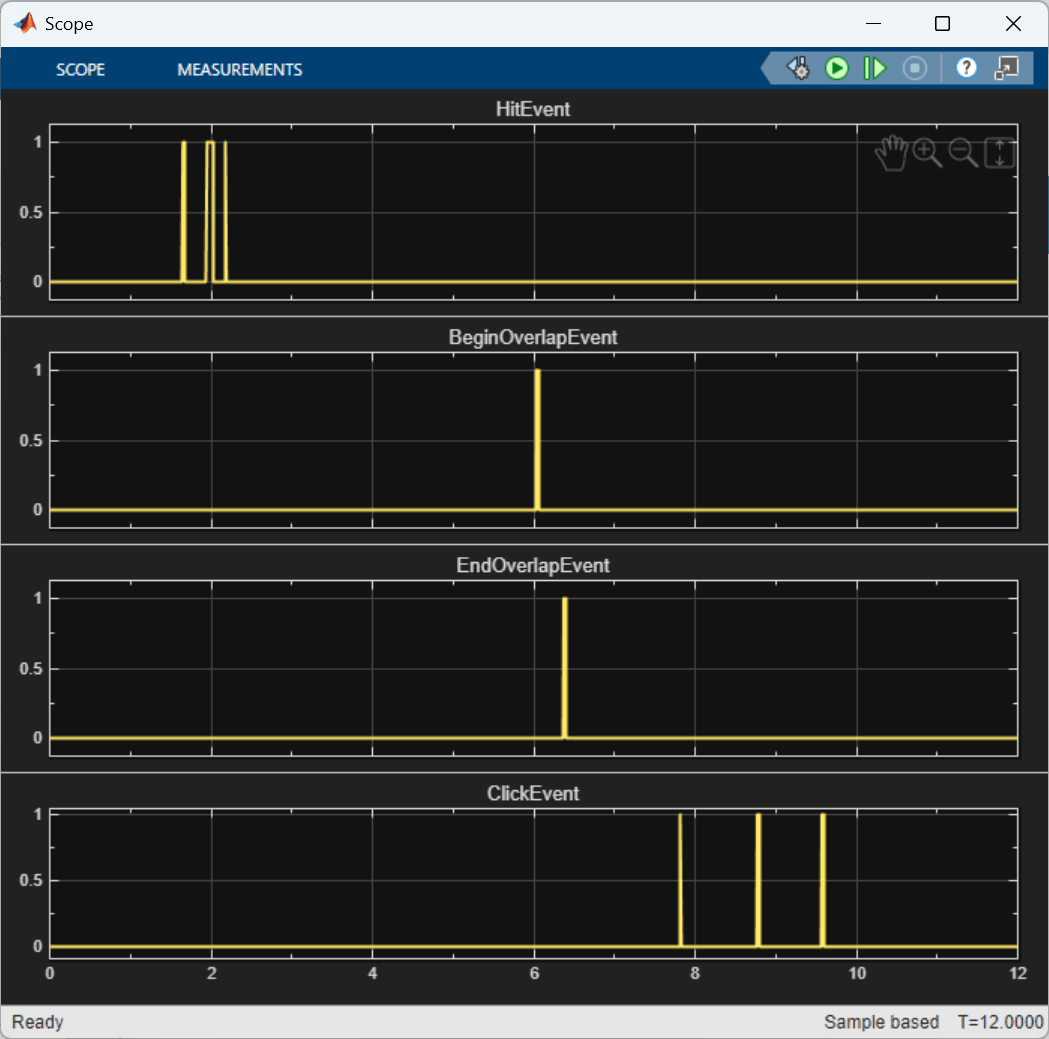The image size is (1049, 1039).
Task: Click the MATLAB logo in the title bar
Action: tap(25, 22)
